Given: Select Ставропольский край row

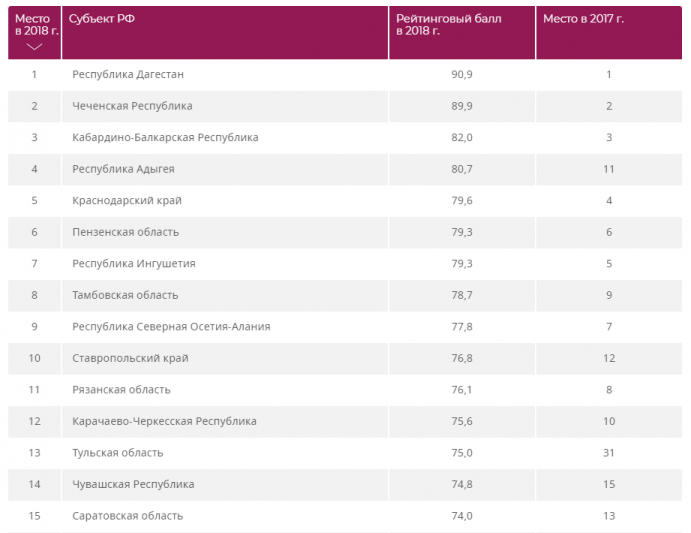Looking at the screenshot, I should coord(130,358).
